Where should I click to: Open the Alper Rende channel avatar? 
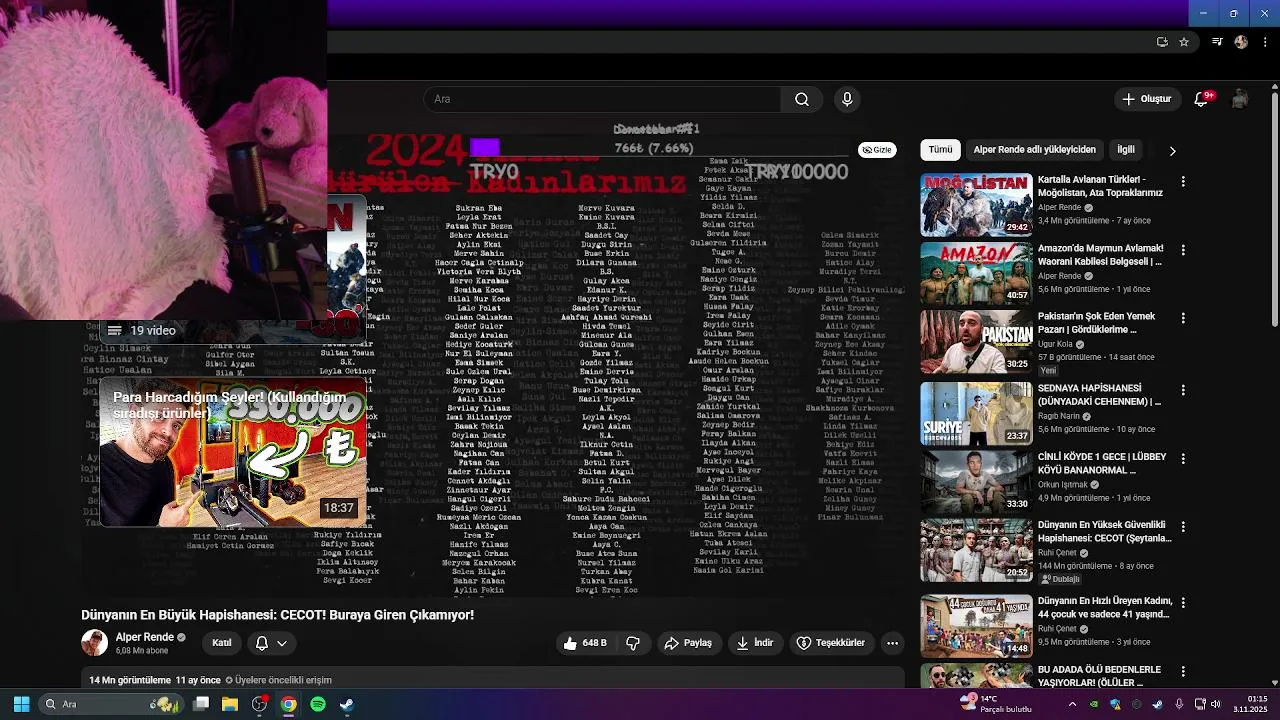click(x=94, y=643)
